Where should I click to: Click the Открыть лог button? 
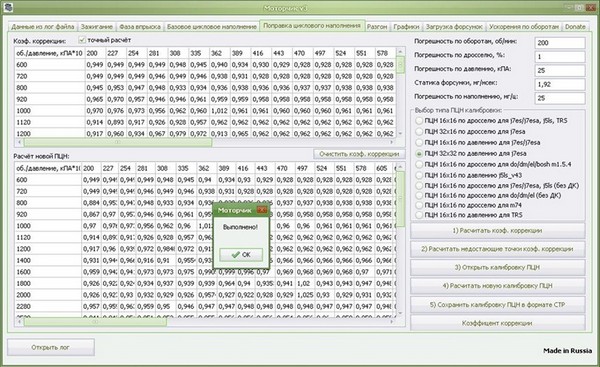(51, 347)
